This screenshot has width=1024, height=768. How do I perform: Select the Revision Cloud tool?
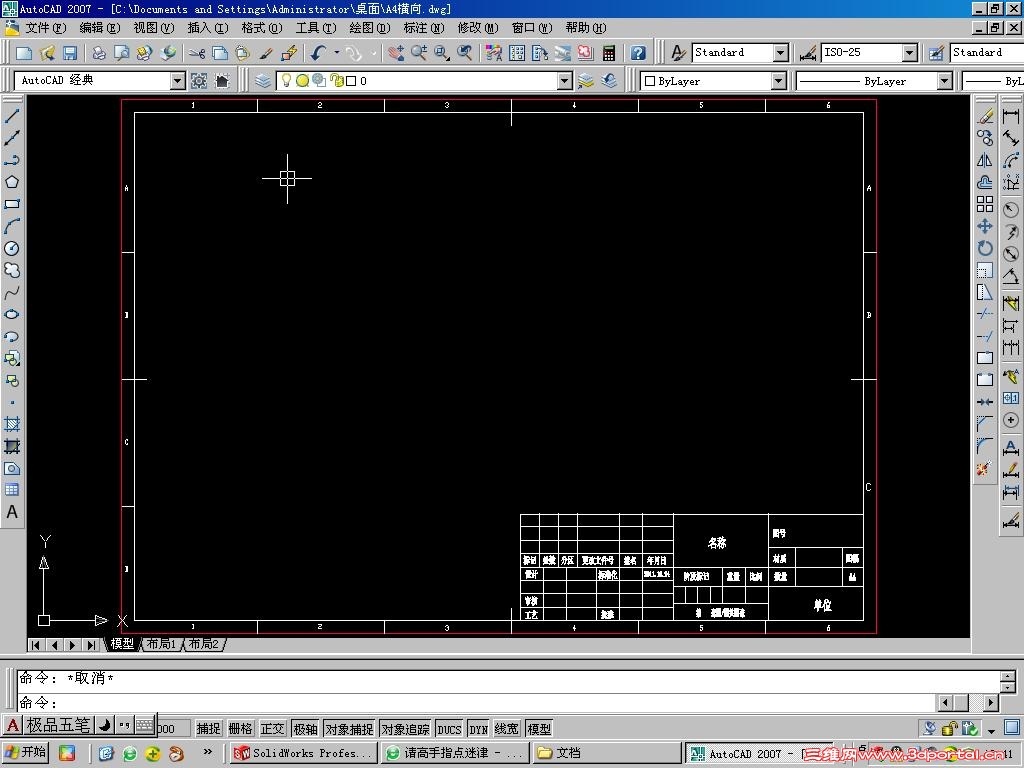(x=12, y=270)
